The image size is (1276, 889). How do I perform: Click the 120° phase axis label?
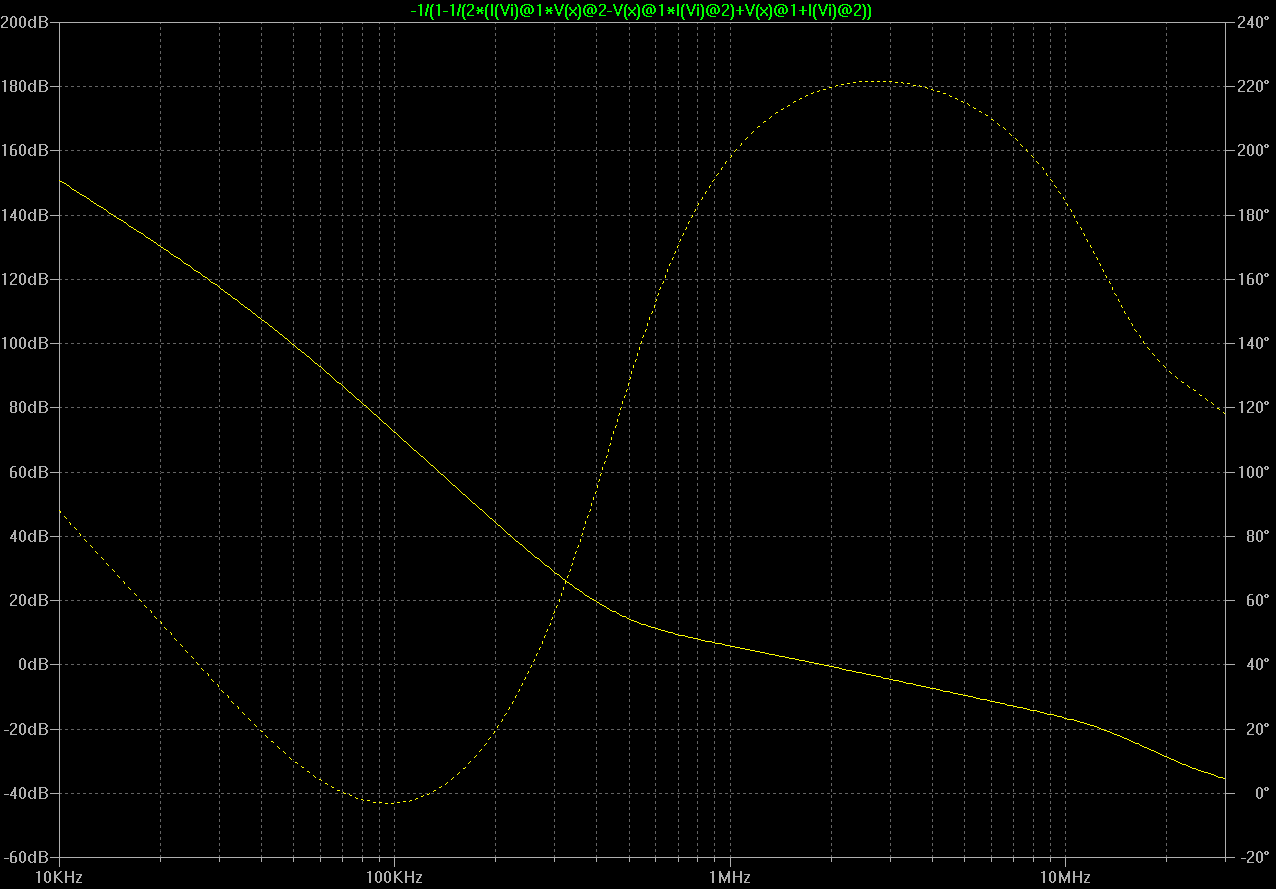tap(1252, 408)
